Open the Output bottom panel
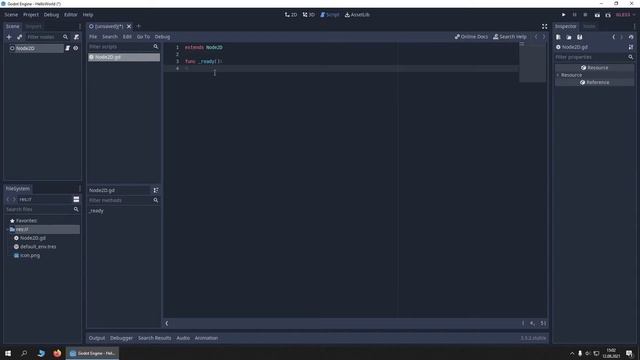Screen dimensions: 640x360 point(97,338)
